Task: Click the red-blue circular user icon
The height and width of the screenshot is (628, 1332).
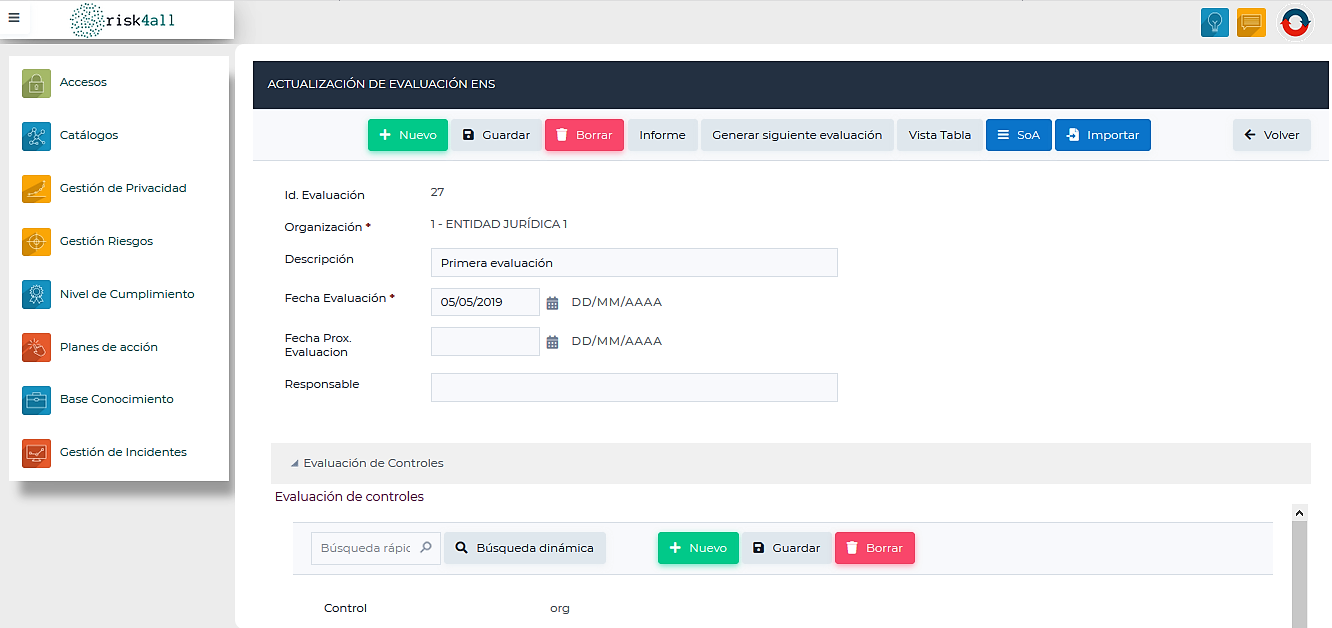Action: pyautogui.click(x=1295, y=22)
